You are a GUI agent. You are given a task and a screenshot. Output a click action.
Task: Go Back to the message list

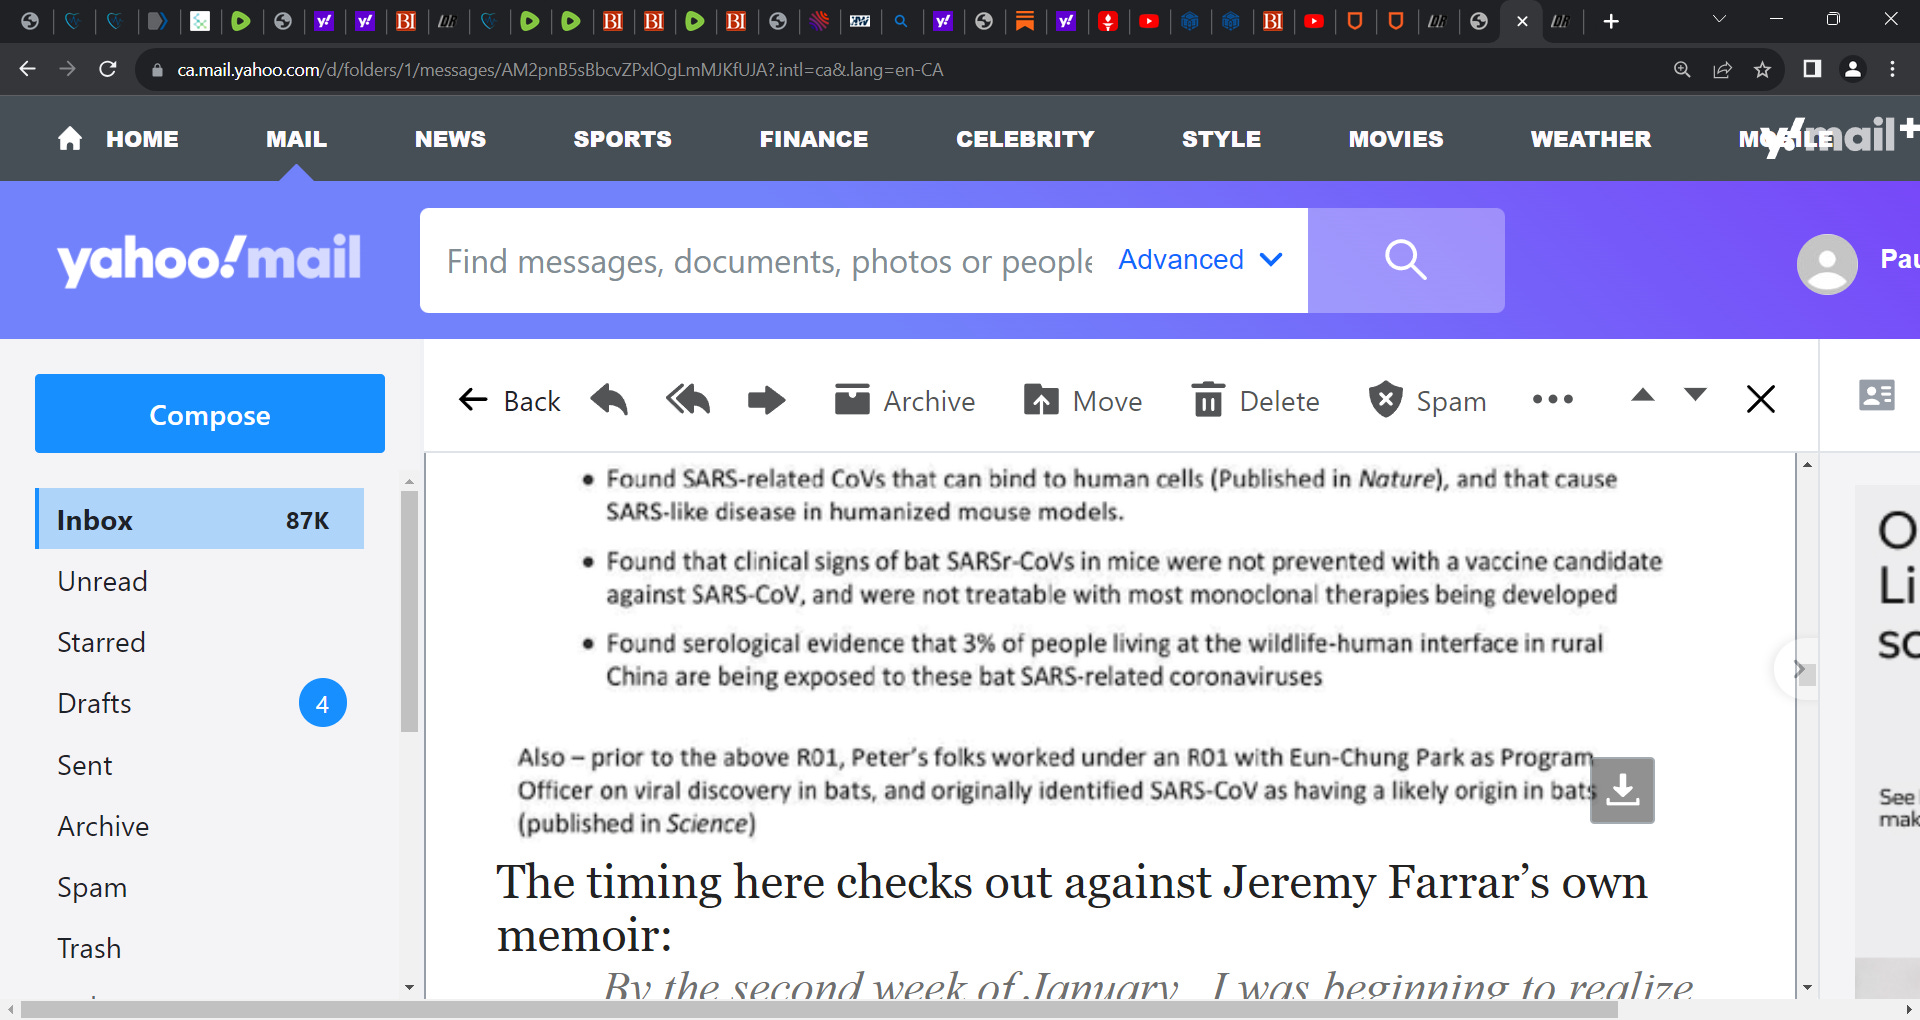(x=509, y=401)
